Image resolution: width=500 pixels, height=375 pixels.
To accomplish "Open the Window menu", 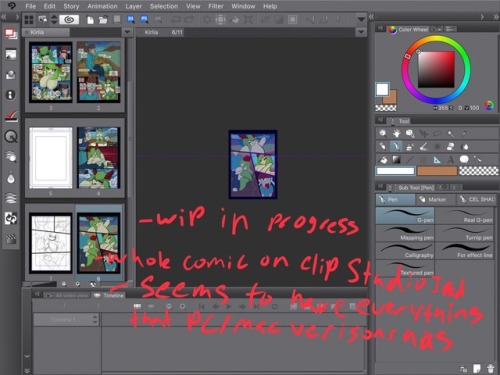I will click(x=243, y=6).
